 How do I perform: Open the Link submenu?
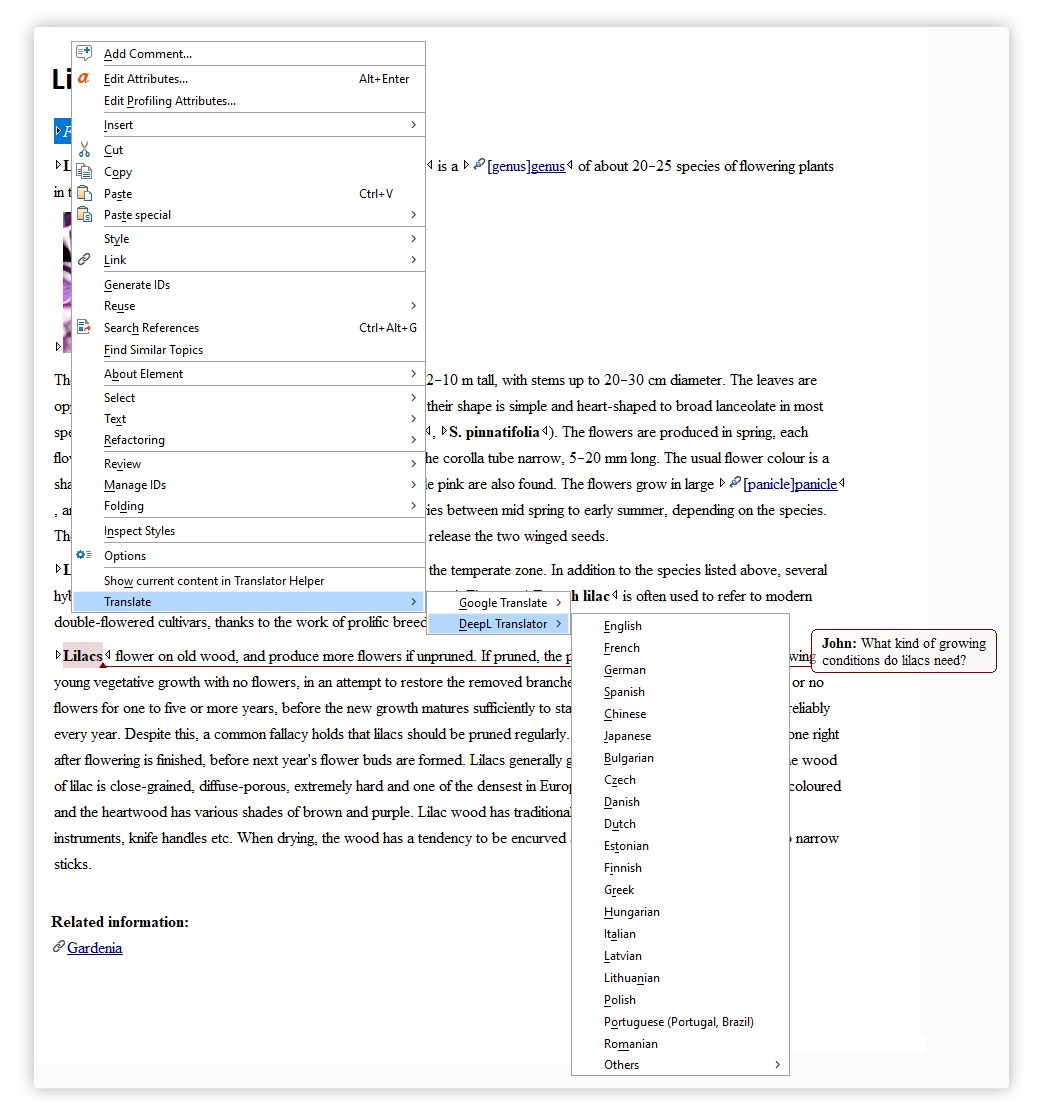coord(249,260)
